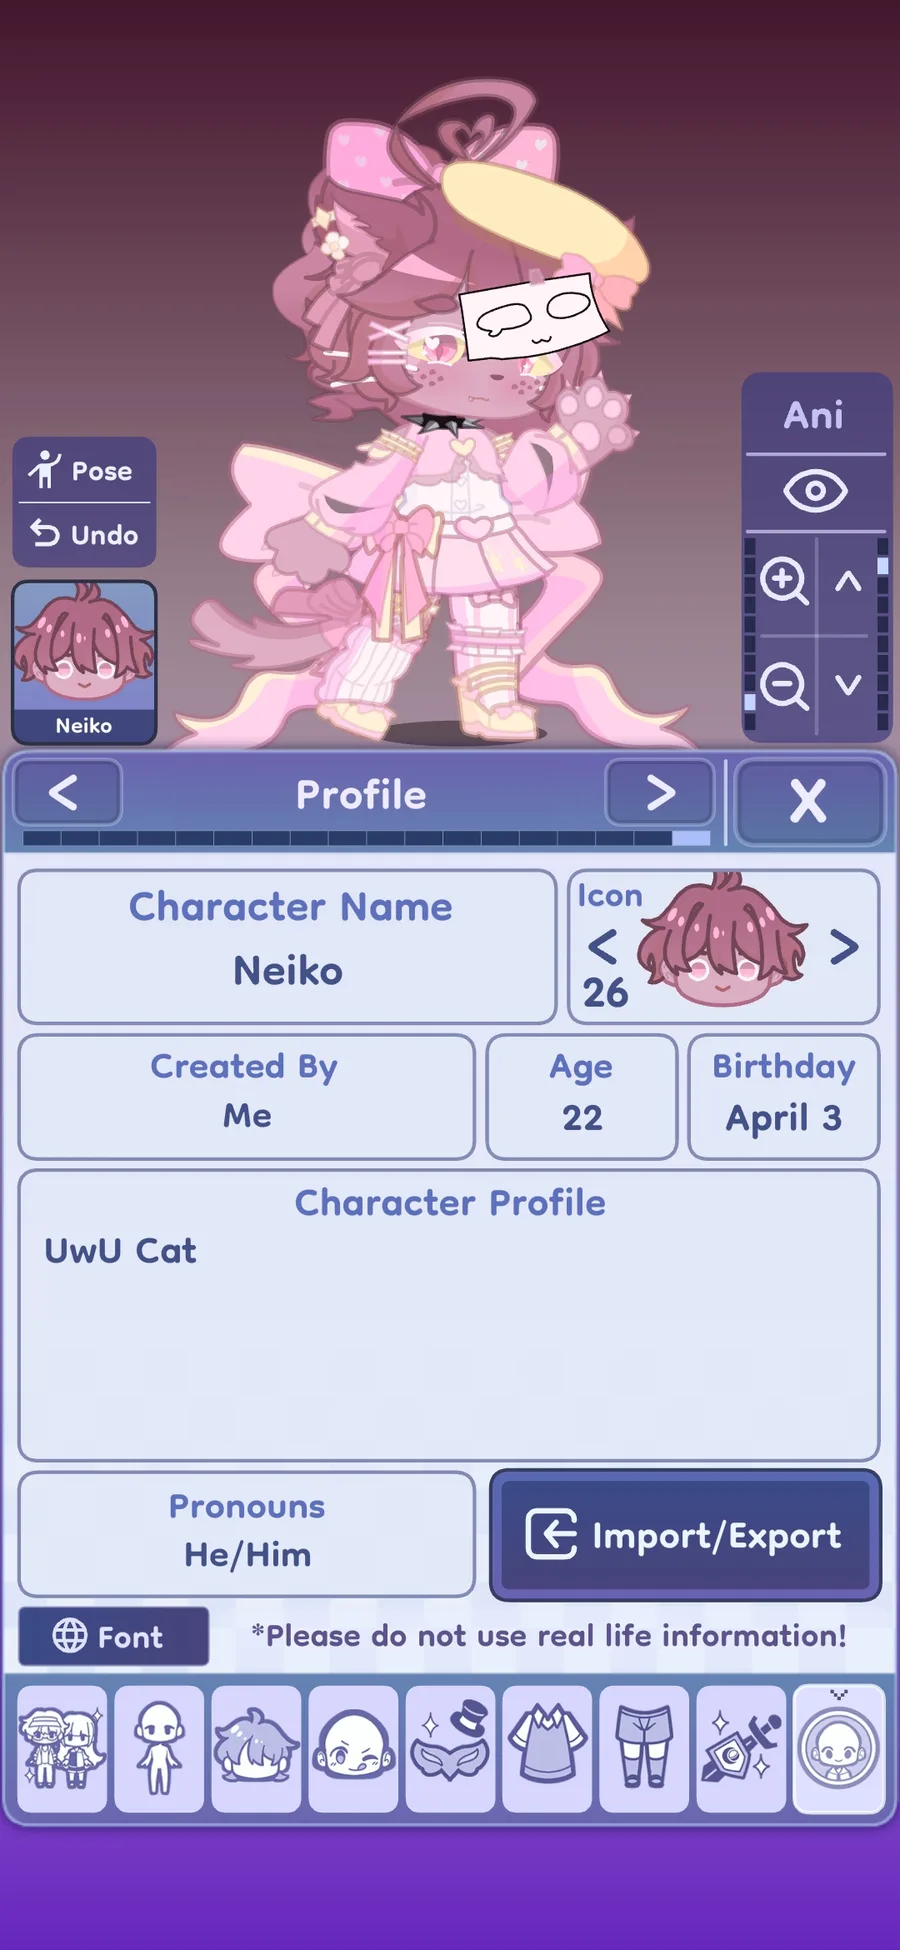Open the shorts and pants category
This screenshot has height=1950, width=900.
pos(644,1749)
